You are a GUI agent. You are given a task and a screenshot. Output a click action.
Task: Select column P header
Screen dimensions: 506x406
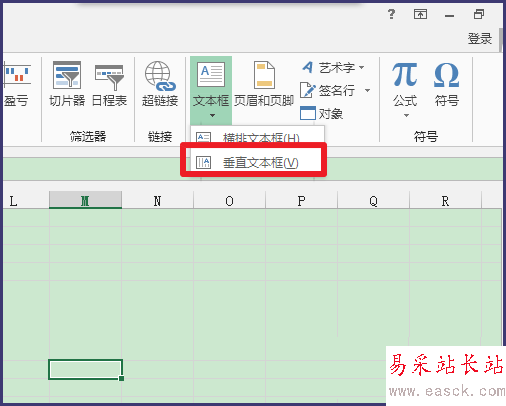tap(301, 201)
